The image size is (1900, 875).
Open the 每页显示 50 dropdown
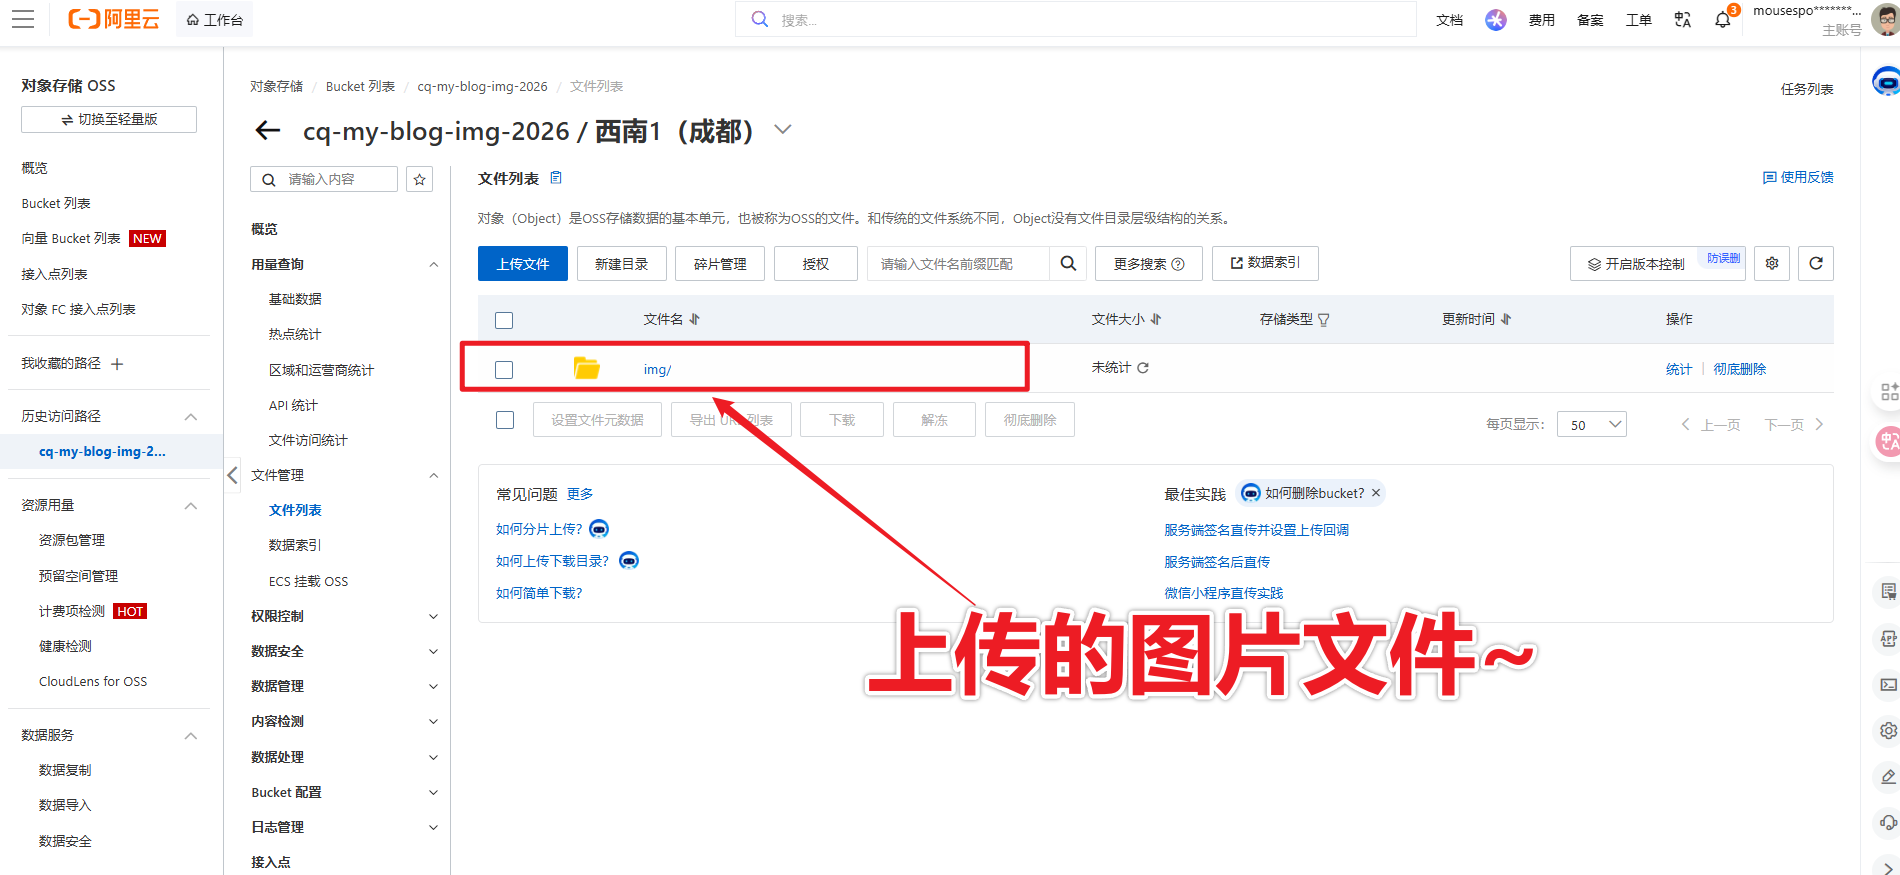(1592, 424)
